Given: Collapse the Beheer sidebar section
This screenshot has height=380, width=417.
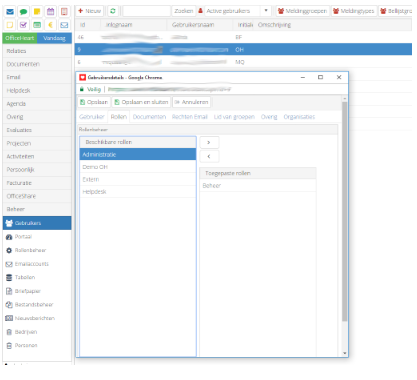Looking at the screenshot, I should click(37, 209).
